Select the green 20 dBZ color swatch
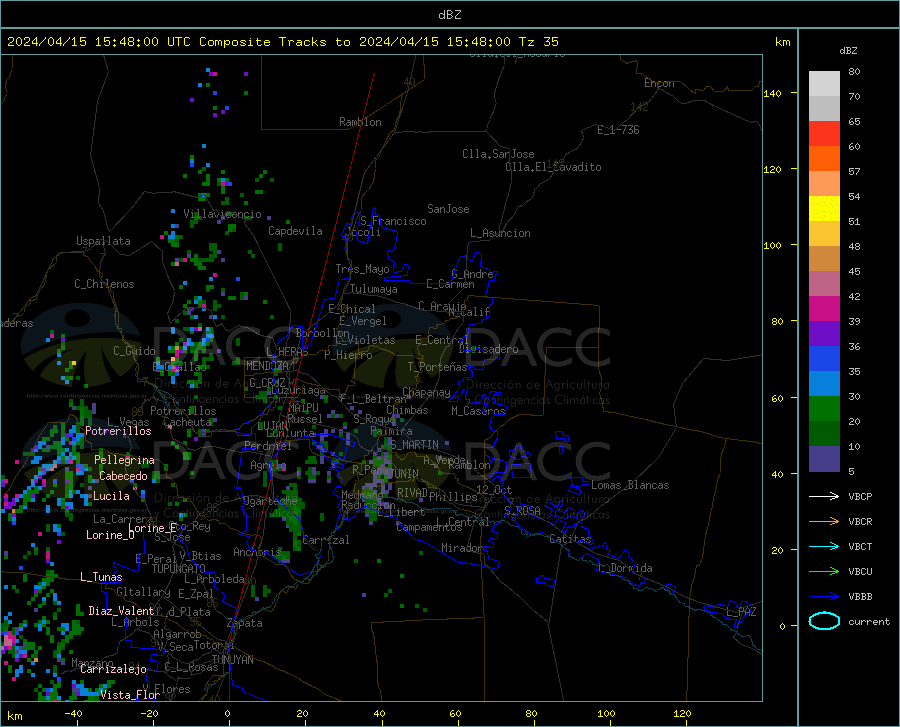Screen dimensions: 900x727 point(824,409)
